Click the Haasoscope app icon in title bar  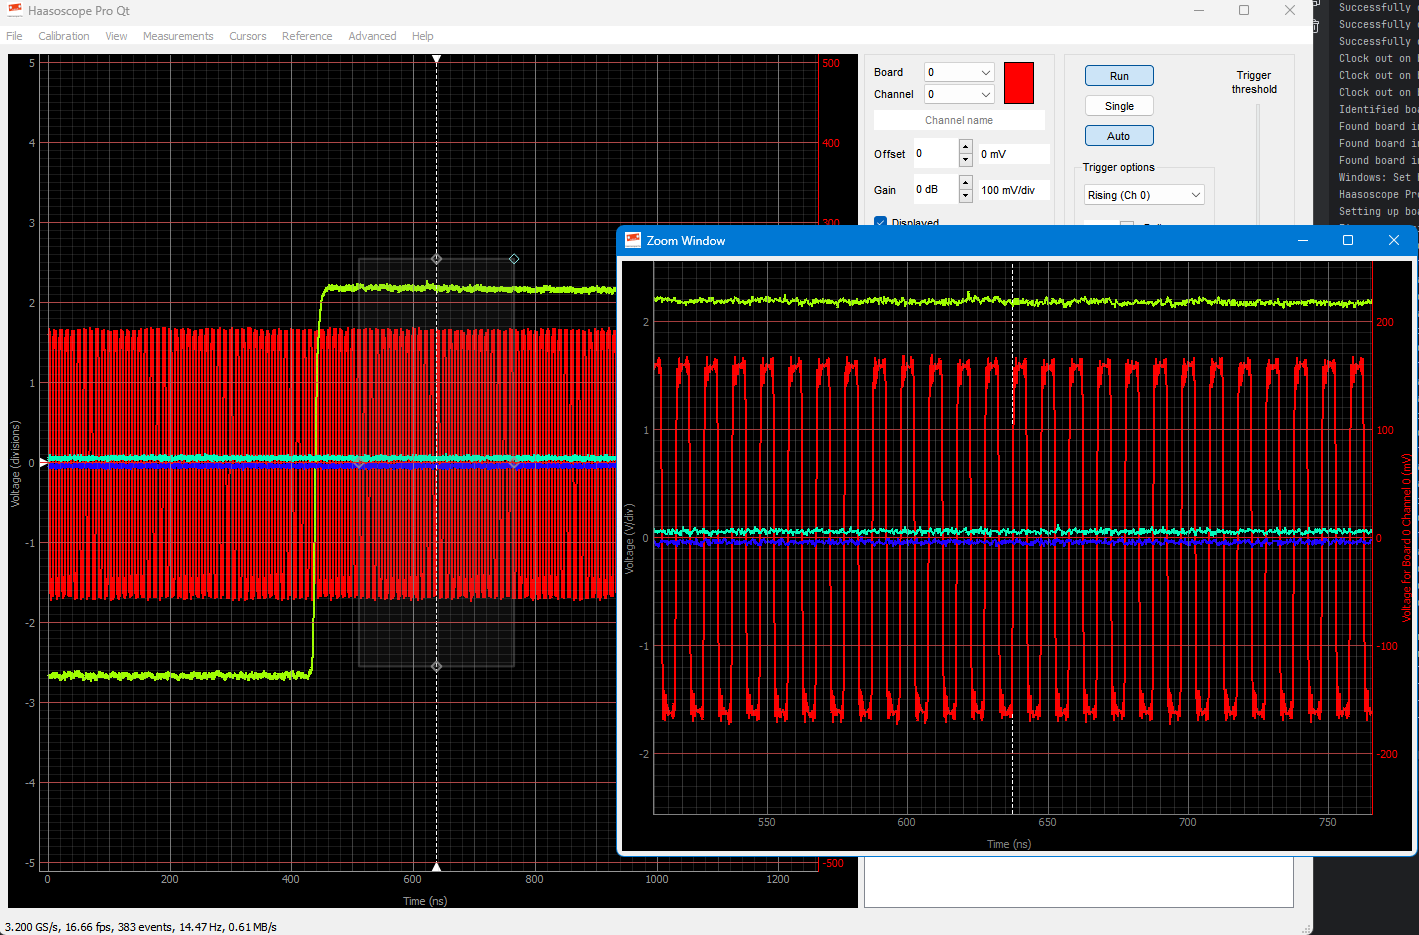point(13,11)
